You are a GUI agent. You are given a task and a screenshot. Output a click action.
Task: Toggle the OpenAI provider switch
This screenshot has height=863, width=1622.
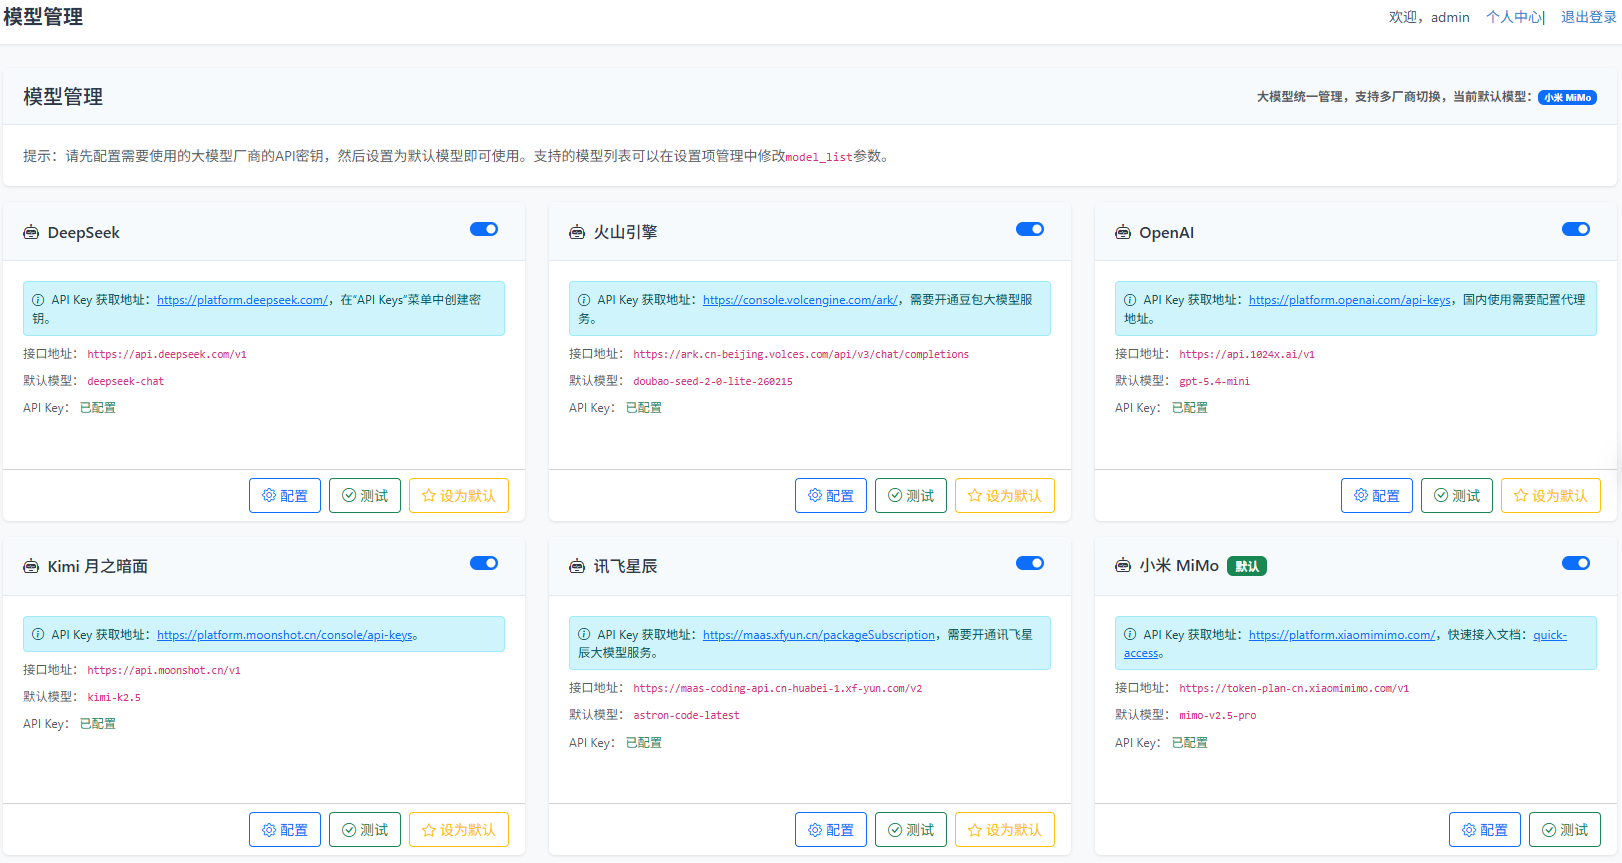pos(1576,229)
